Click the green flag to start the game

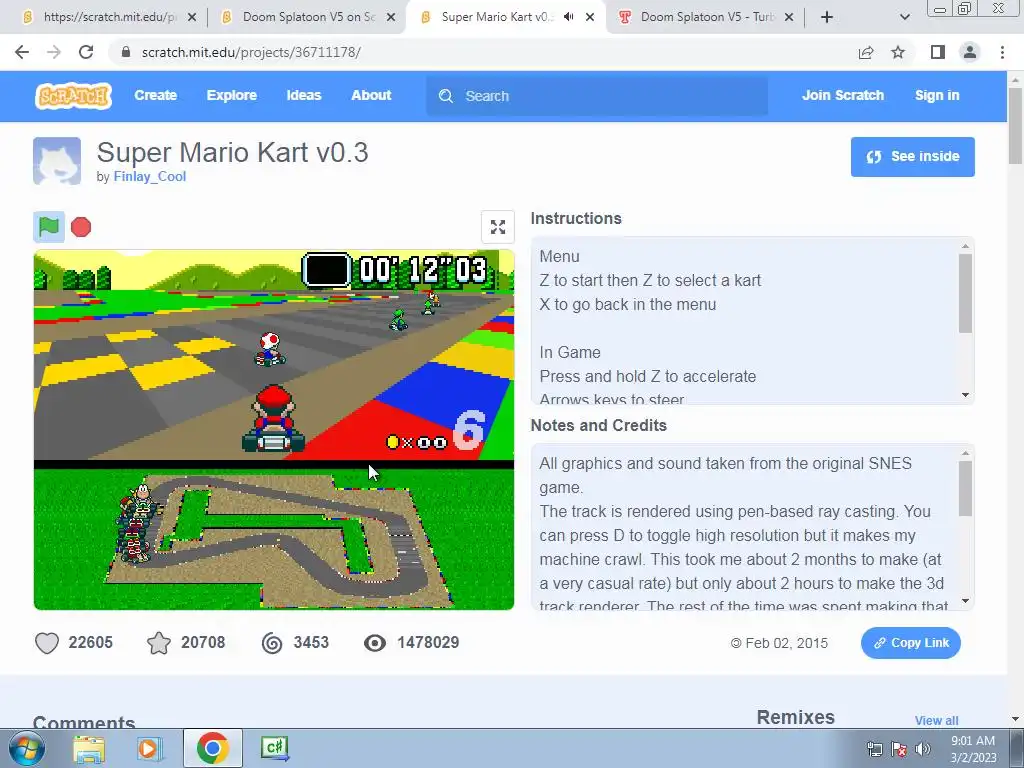49,227
